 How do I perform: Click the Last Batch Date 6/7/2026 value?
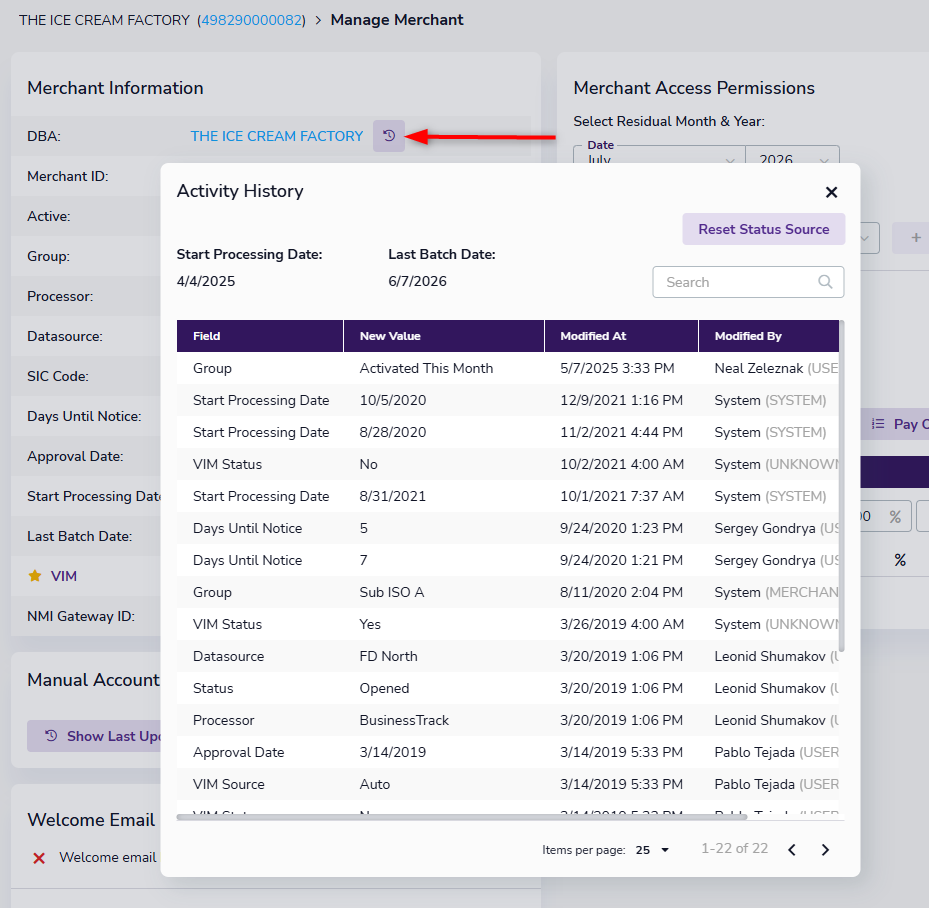pos(417,281)
